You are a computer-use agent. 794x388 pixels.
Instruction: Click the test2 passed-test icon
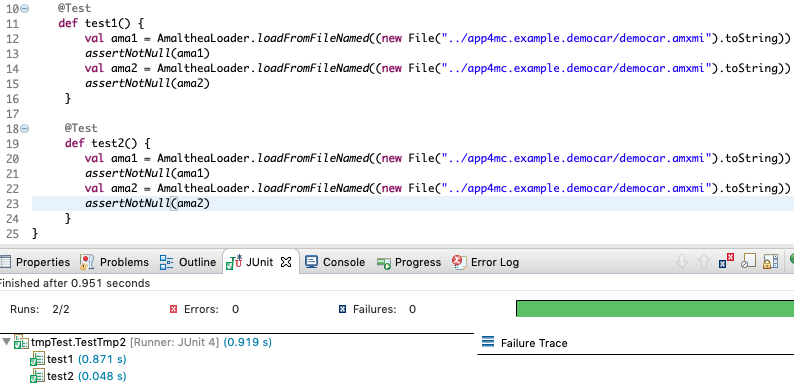click(37, 376)
